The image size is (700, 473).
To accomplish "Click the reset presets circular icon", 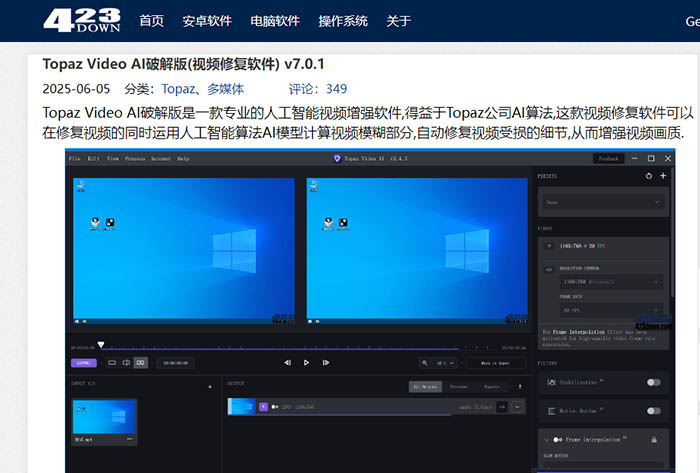I will pos(649,176).
